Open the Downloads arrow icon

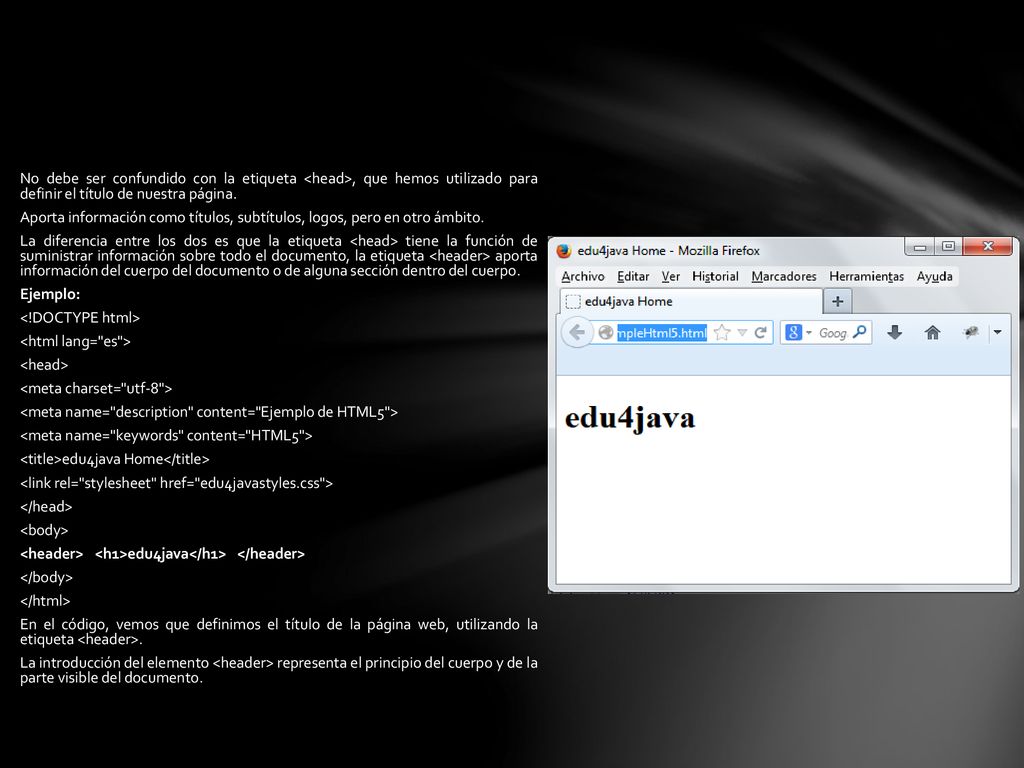(895, 332)
